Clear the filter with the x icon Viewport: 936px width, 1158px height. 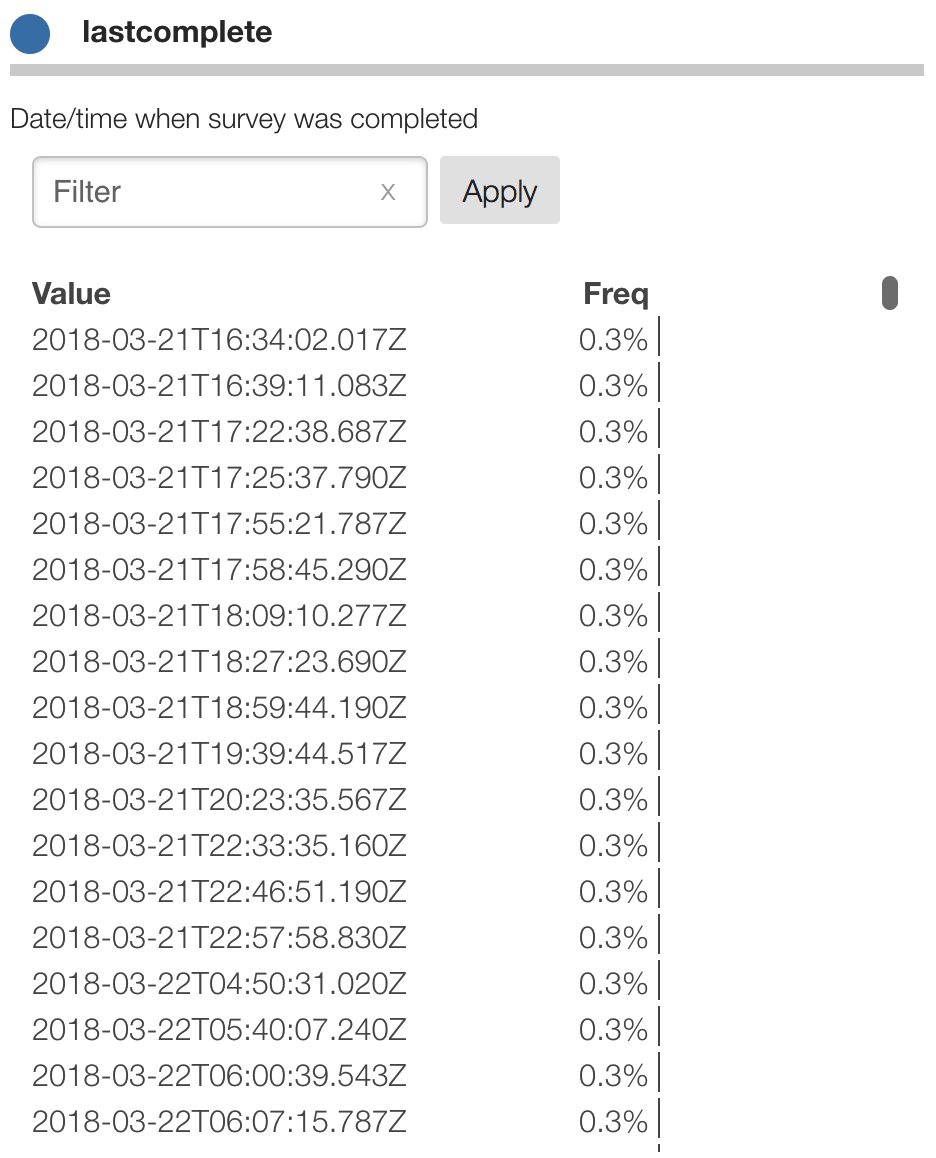coord(388,191)
